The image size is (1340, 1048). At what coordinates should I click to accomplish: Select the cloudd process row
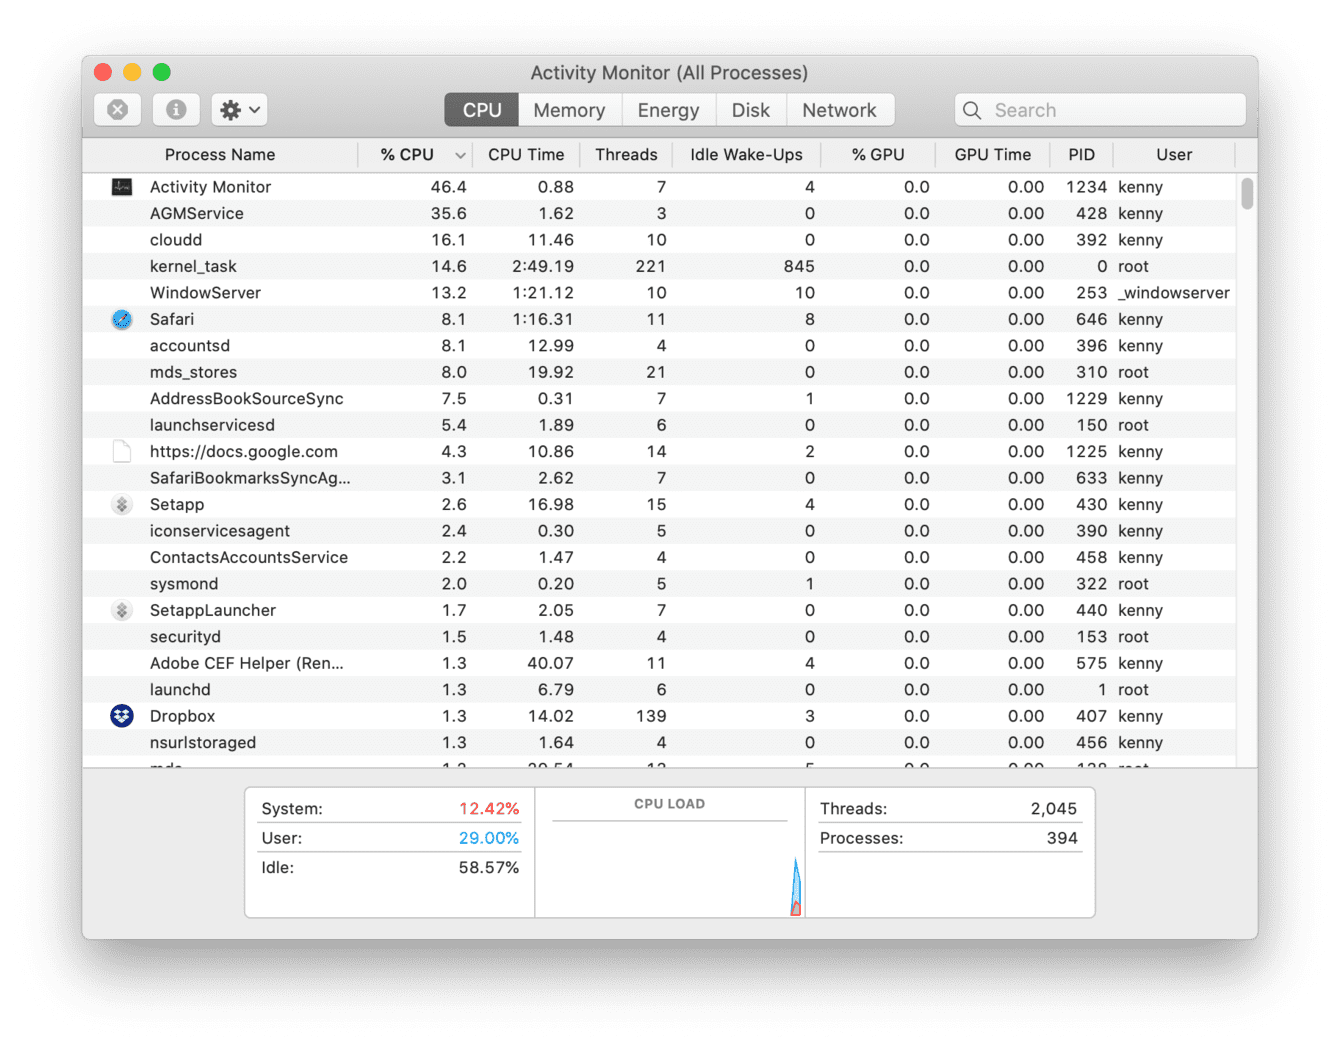point(660,240)
